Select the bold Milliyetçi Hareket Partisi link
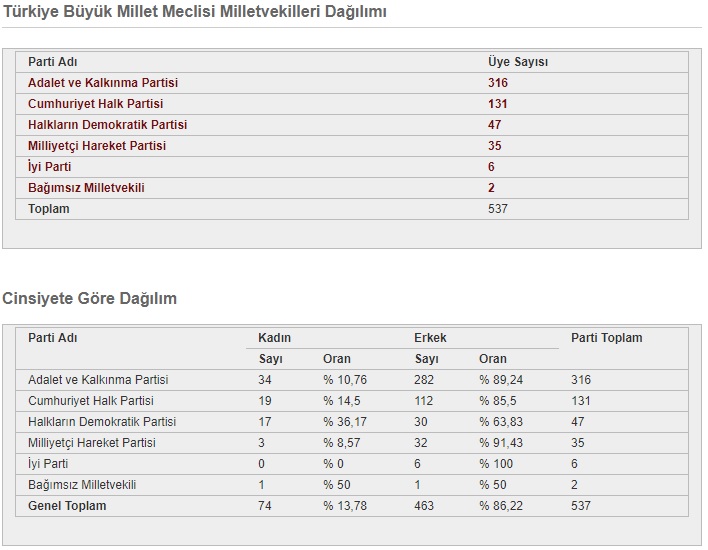Image resolution: width=708 pixels, height=550 pixels. point(96,146)
